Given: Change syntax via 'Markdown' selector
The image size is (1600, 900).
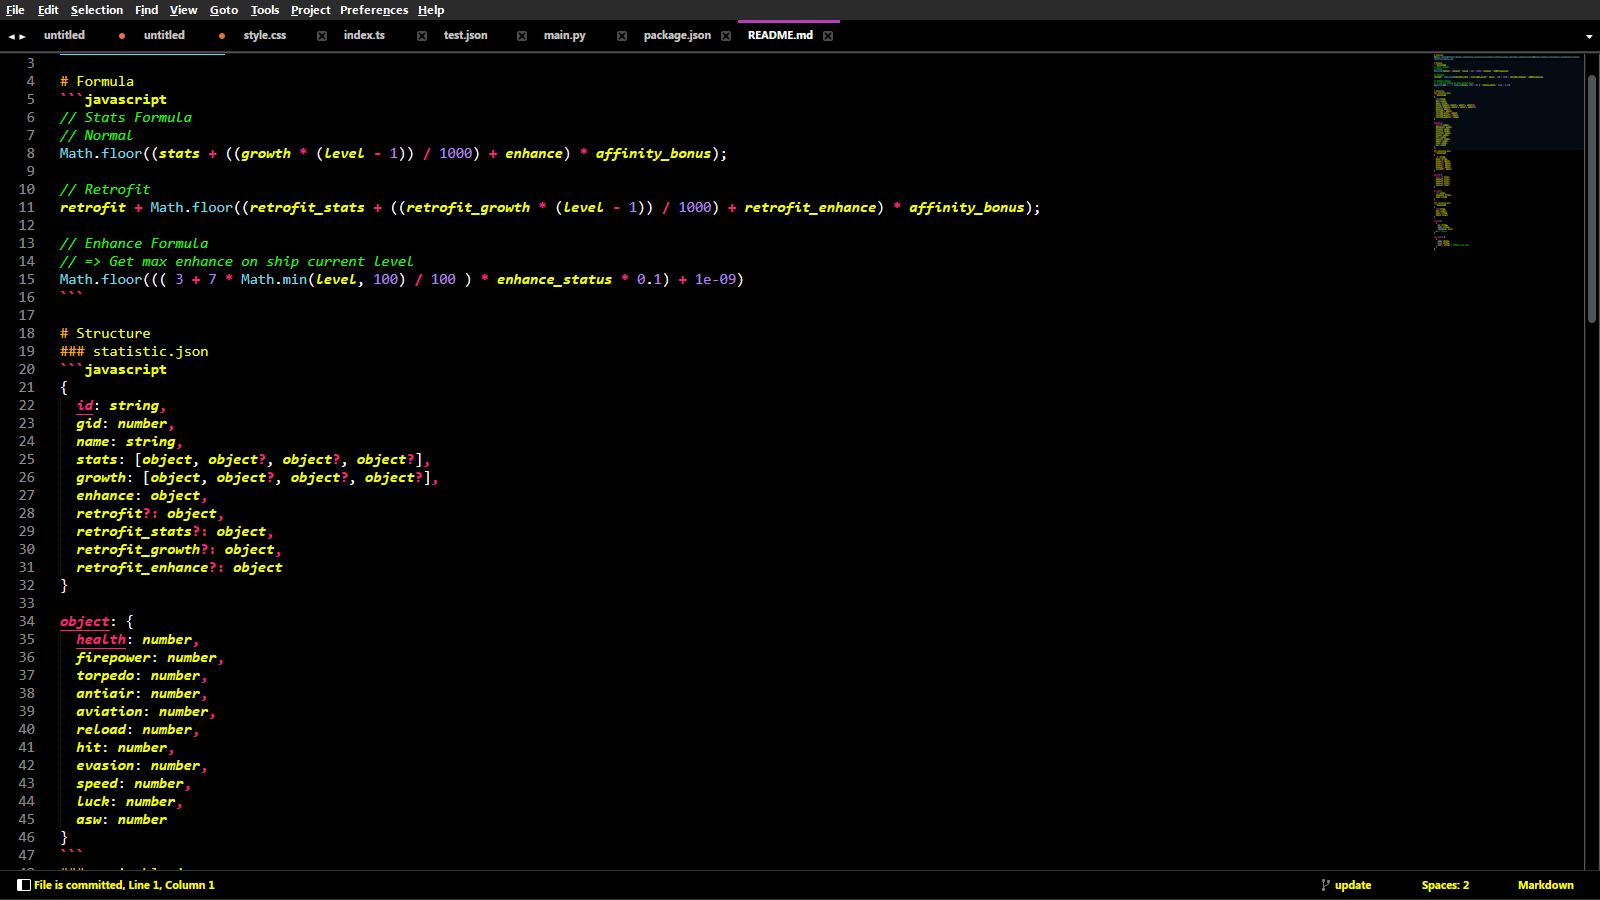Looking at the screenshot, I should click(x=1545, y=885).
